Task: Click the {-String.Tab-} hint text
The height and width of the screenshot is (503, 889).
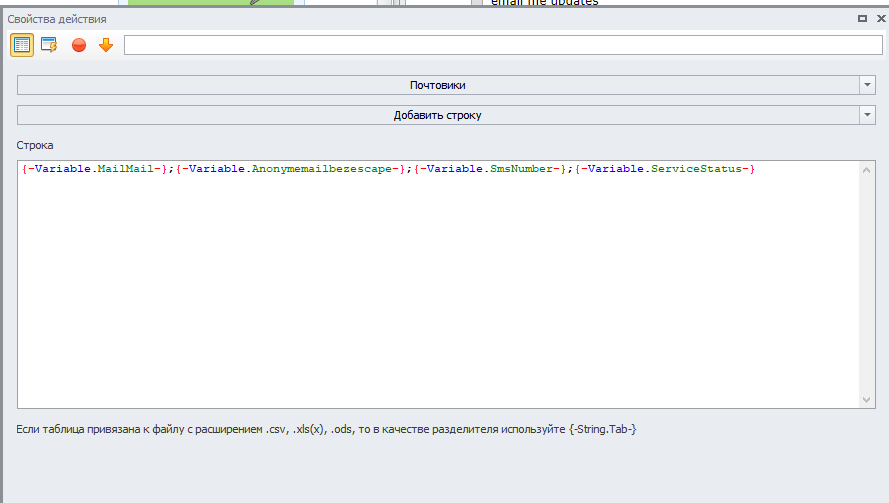Action: coord(603,429)
